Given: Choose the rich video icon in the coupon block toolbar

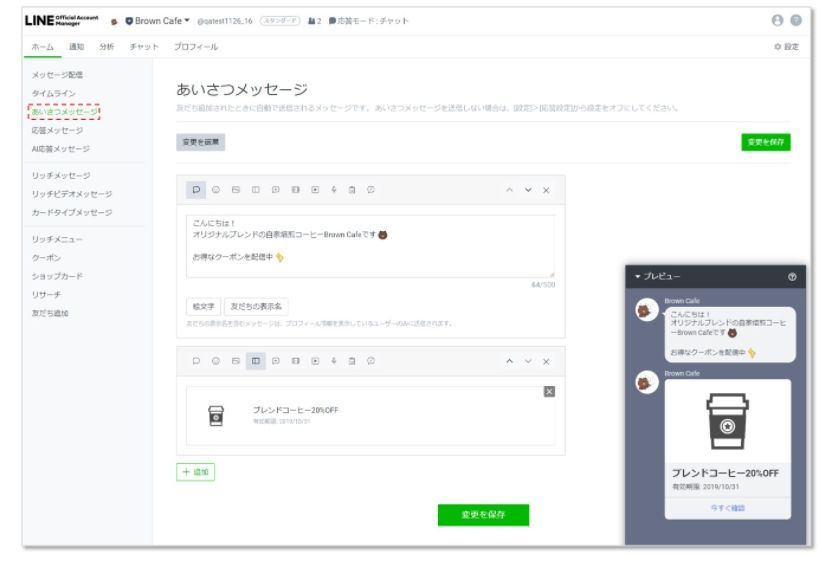Looking at the screenshot, I should coord(296,361).
